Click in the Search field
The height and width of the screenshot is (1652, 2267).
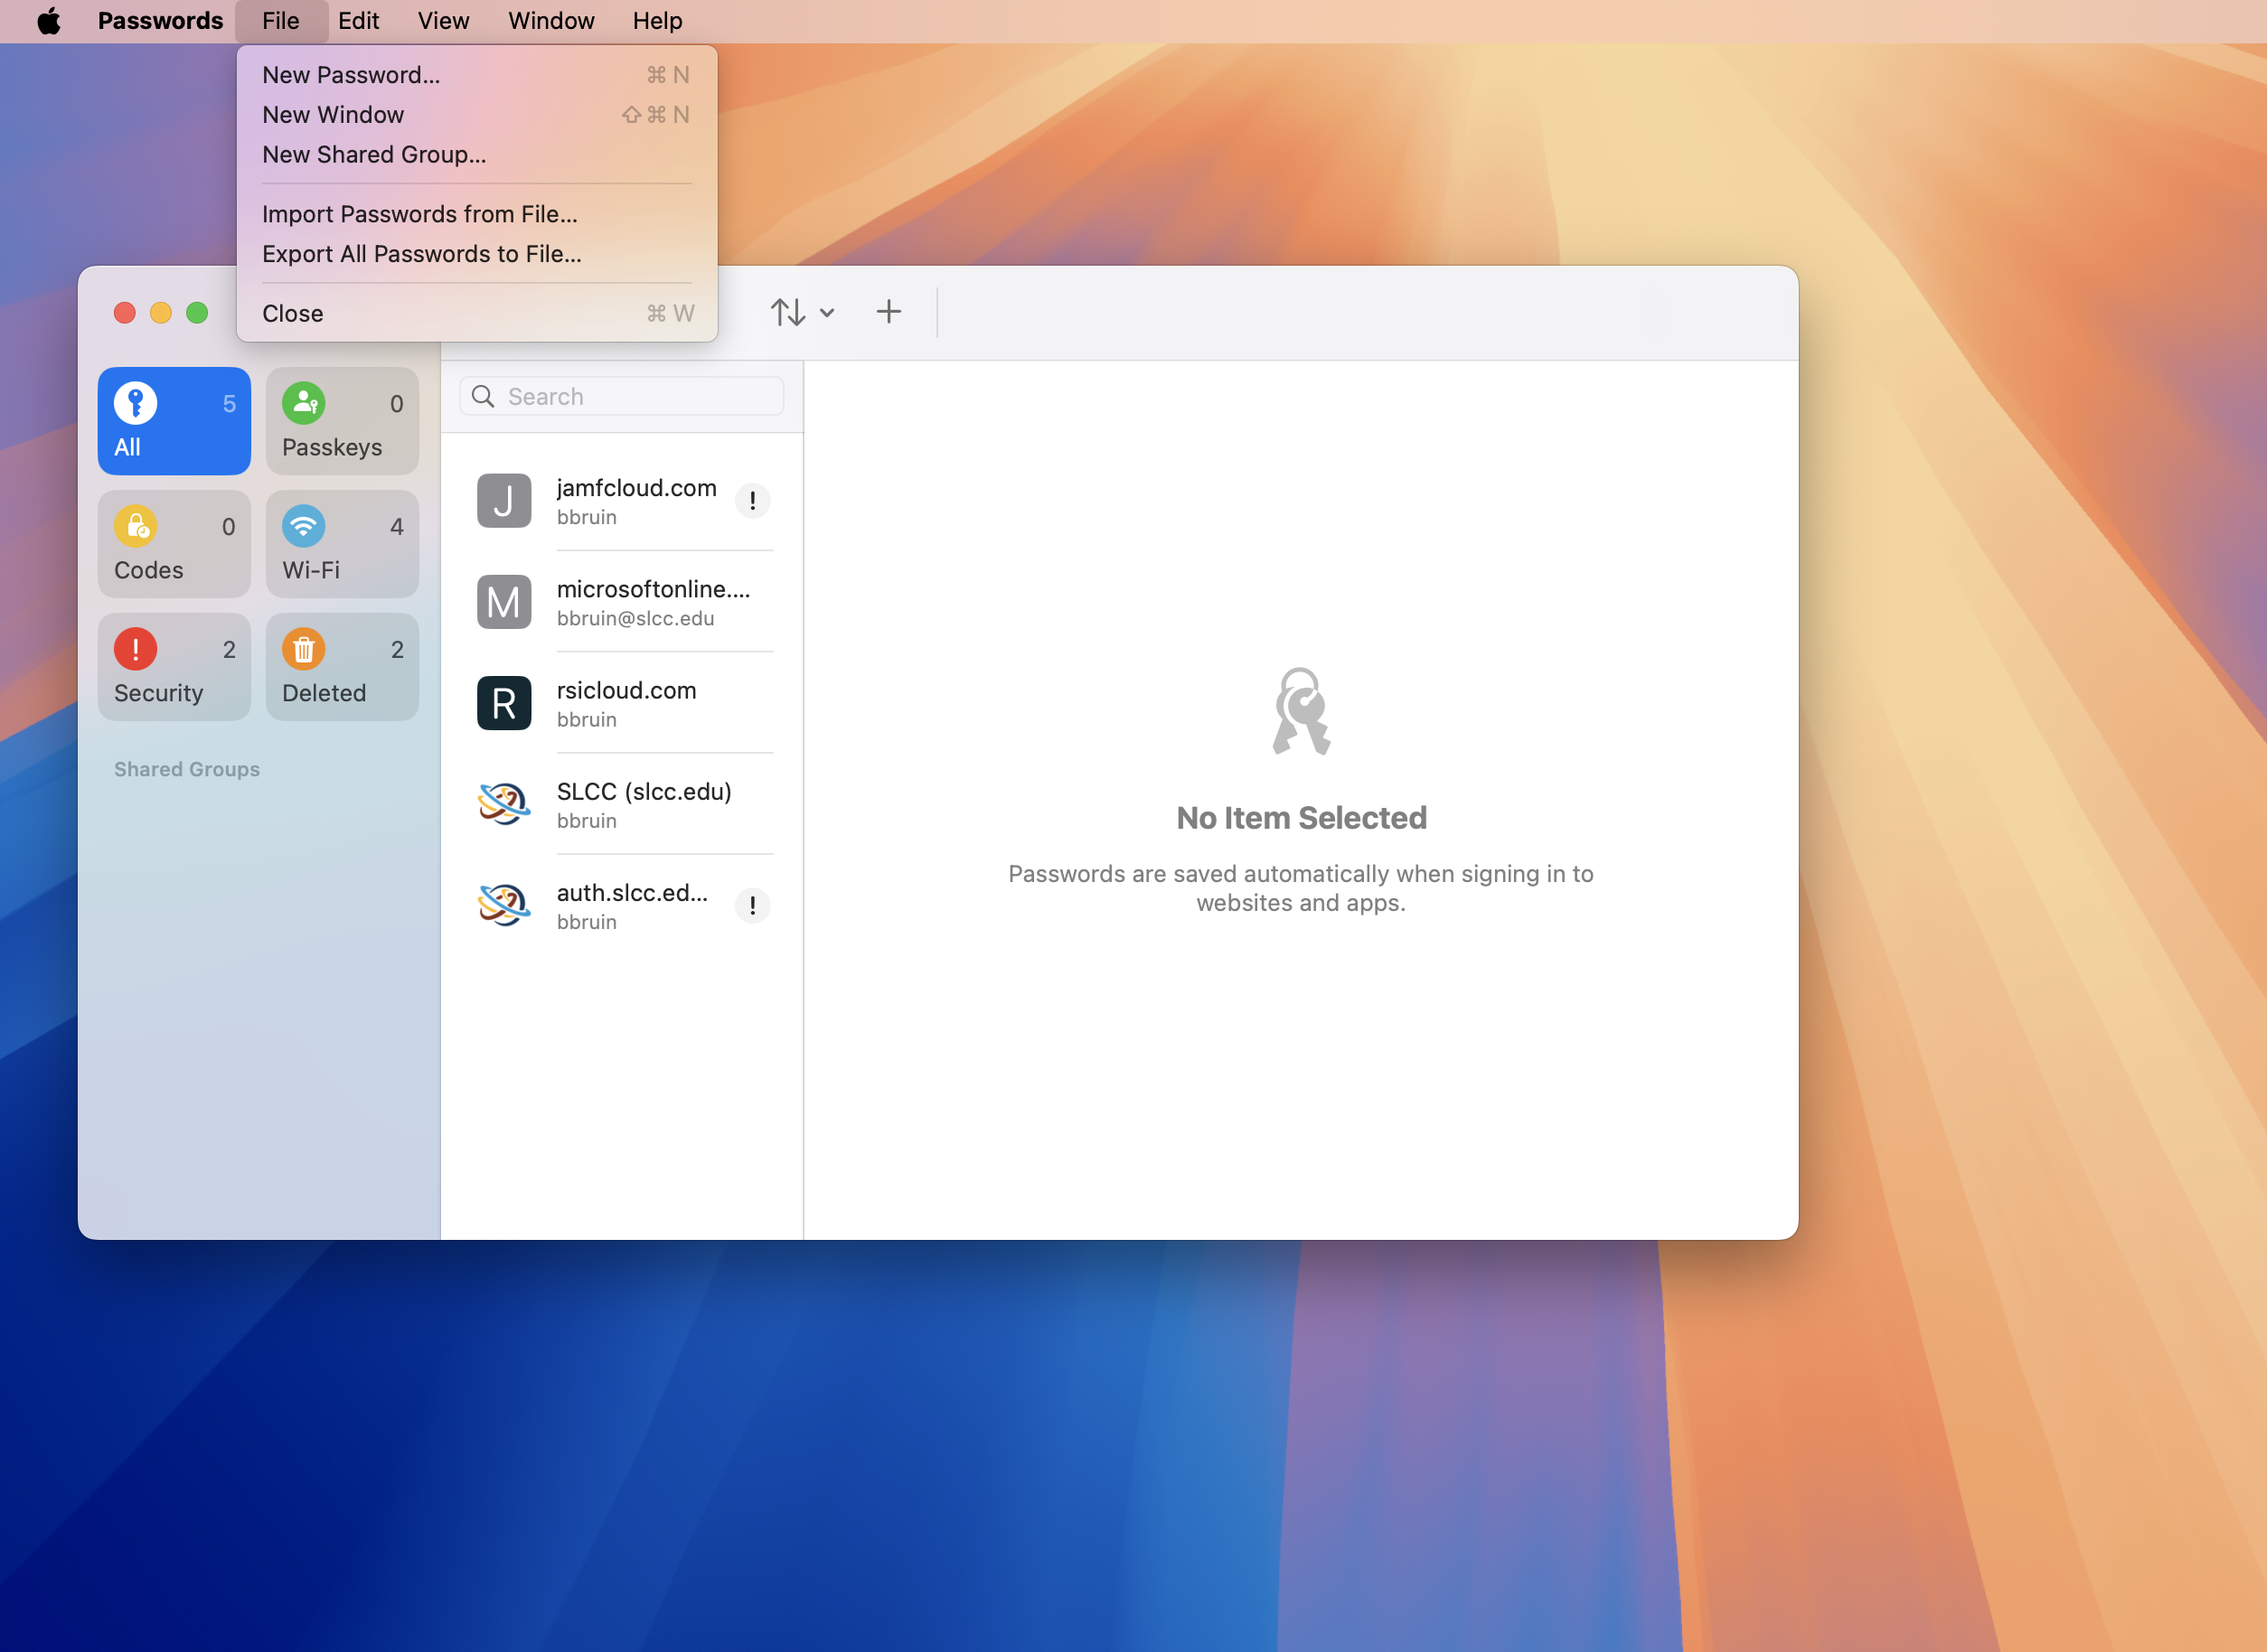coord(637,397)
